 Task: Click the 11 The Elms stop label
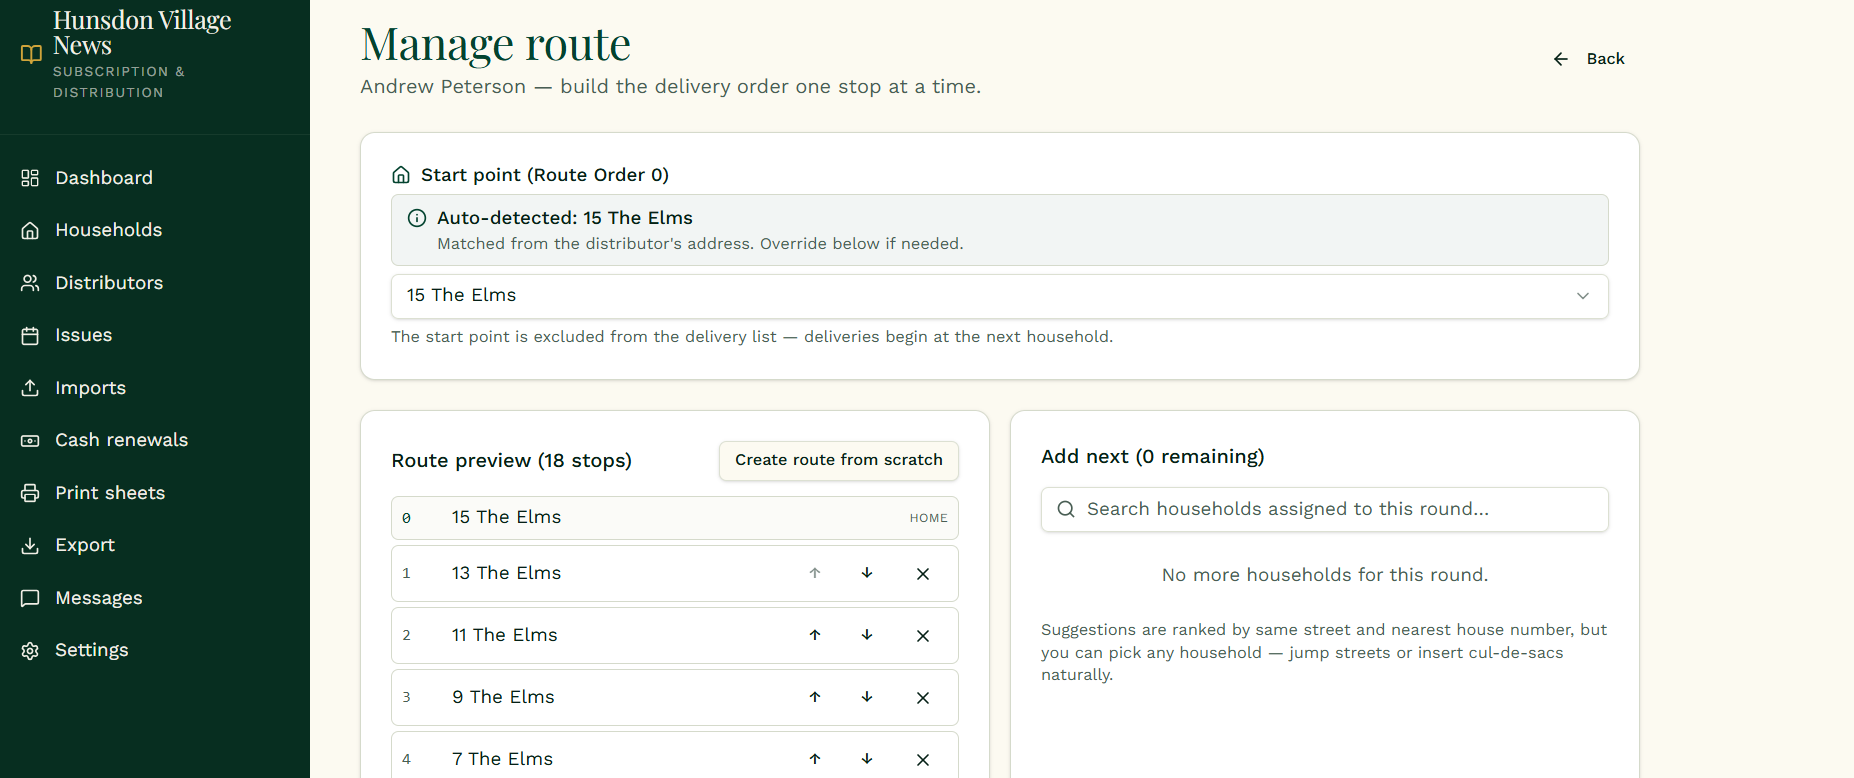click(504, 635)
